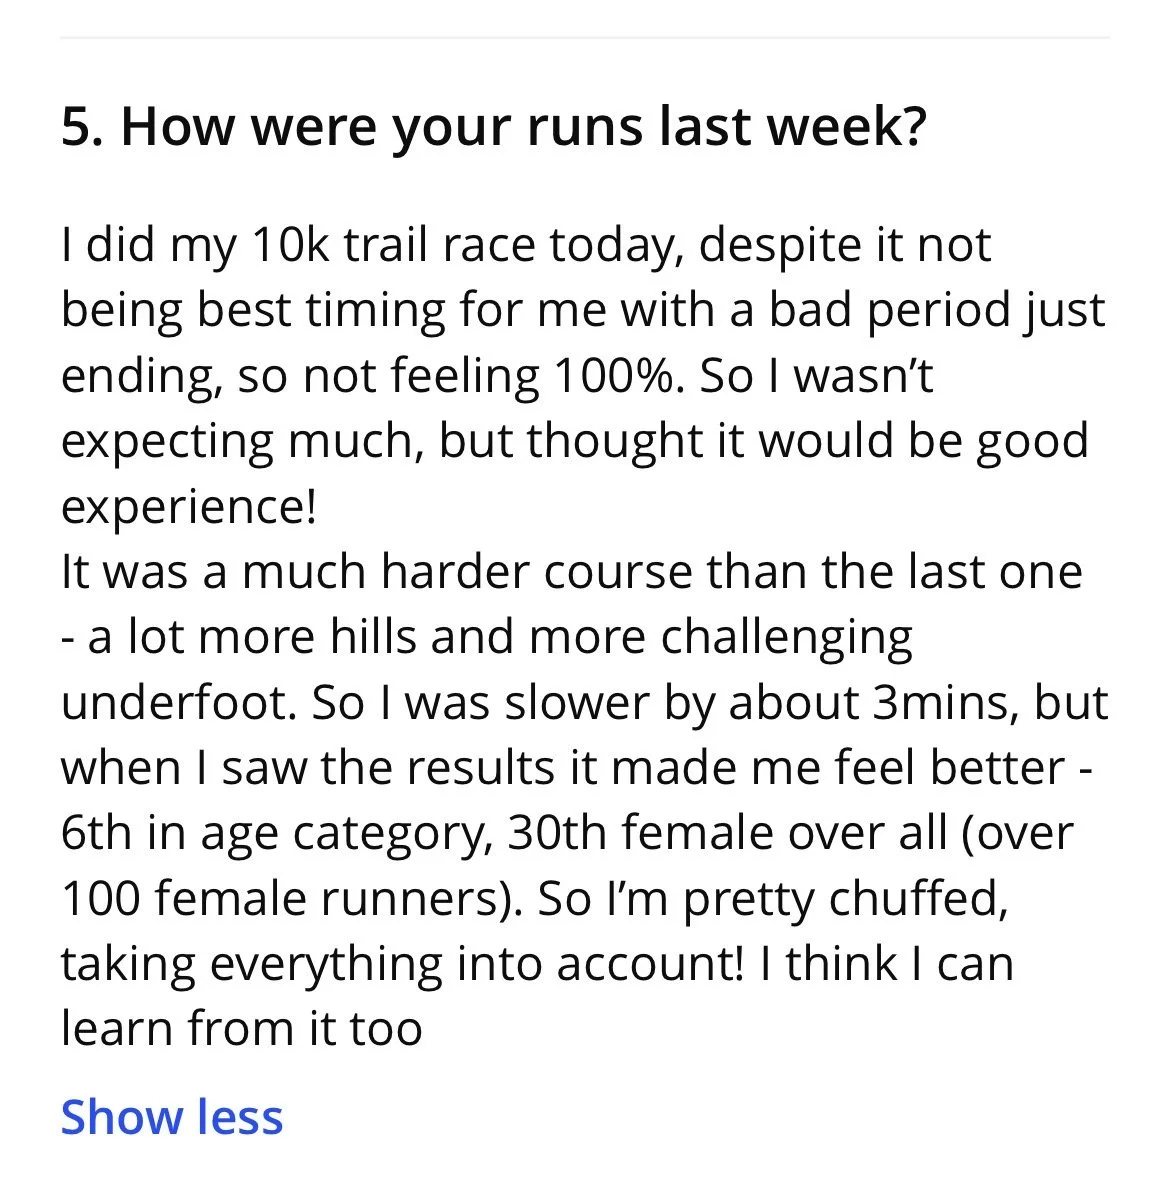Click the words 'pretty chuffed'
Image resolution: width=1170 pixels, height=1197 pixels.
coord(846,899)
